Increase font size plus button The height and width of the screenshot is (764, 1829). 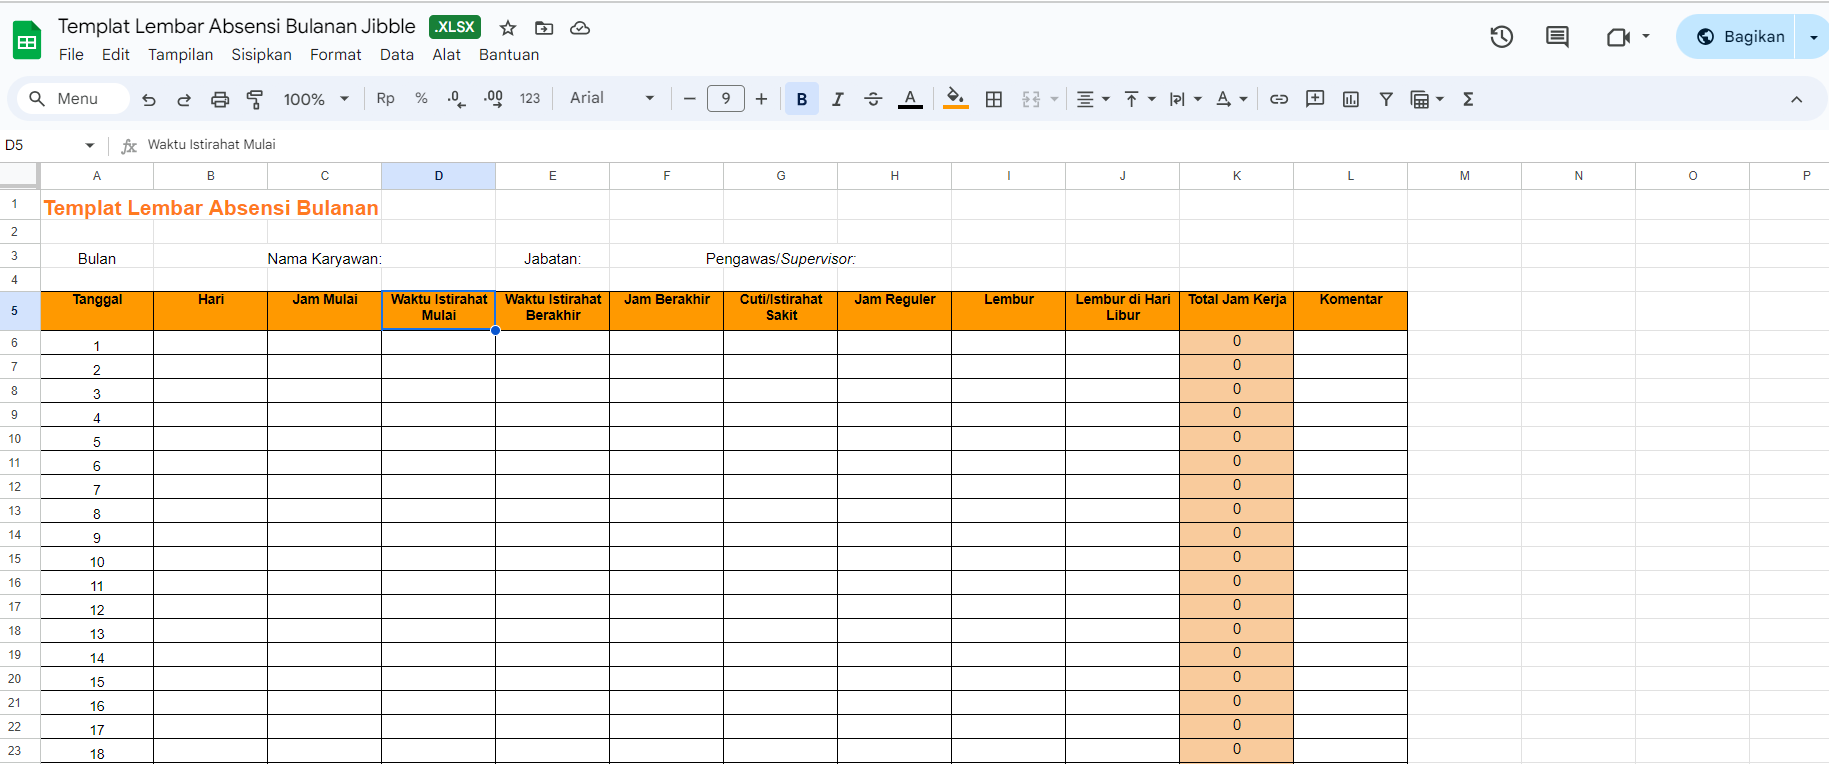762,99
